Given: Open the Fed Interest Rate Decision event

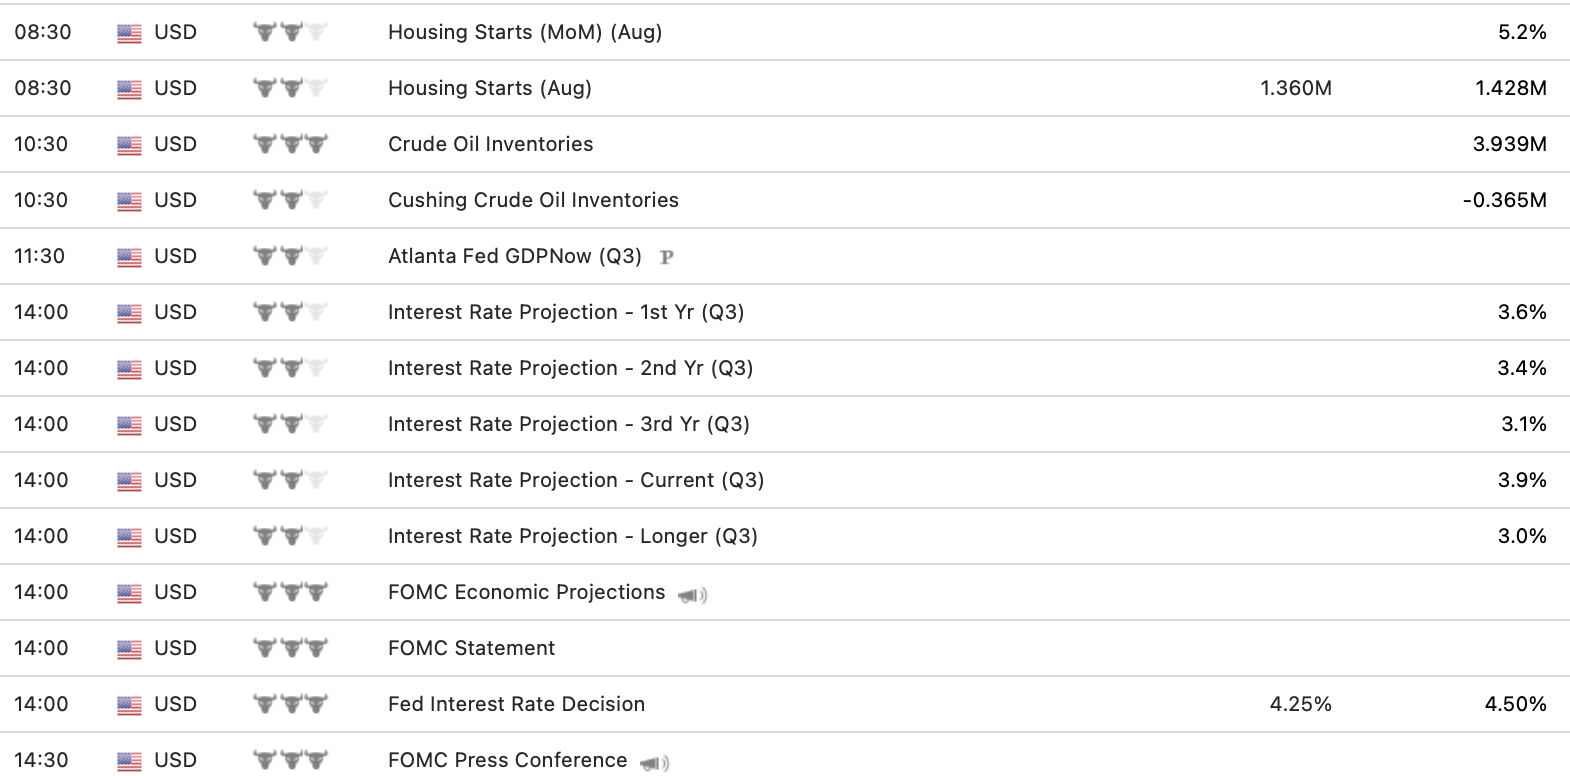Looking at the screenshot, I should [516, 704].
